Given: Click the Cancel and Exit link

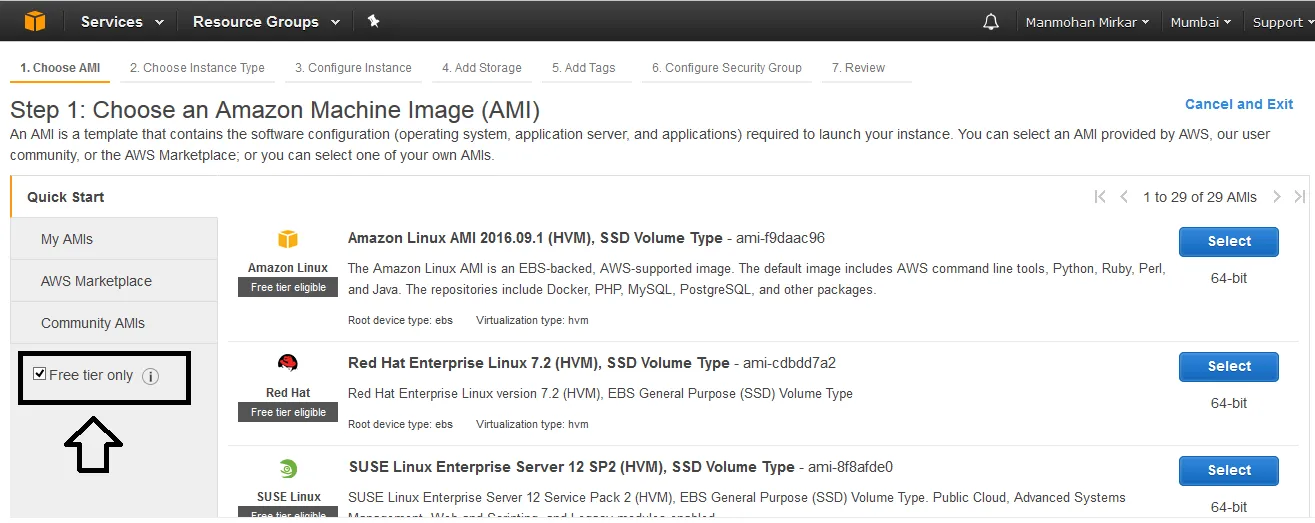Looking at the screenshot, I should tap(1238, 104).
